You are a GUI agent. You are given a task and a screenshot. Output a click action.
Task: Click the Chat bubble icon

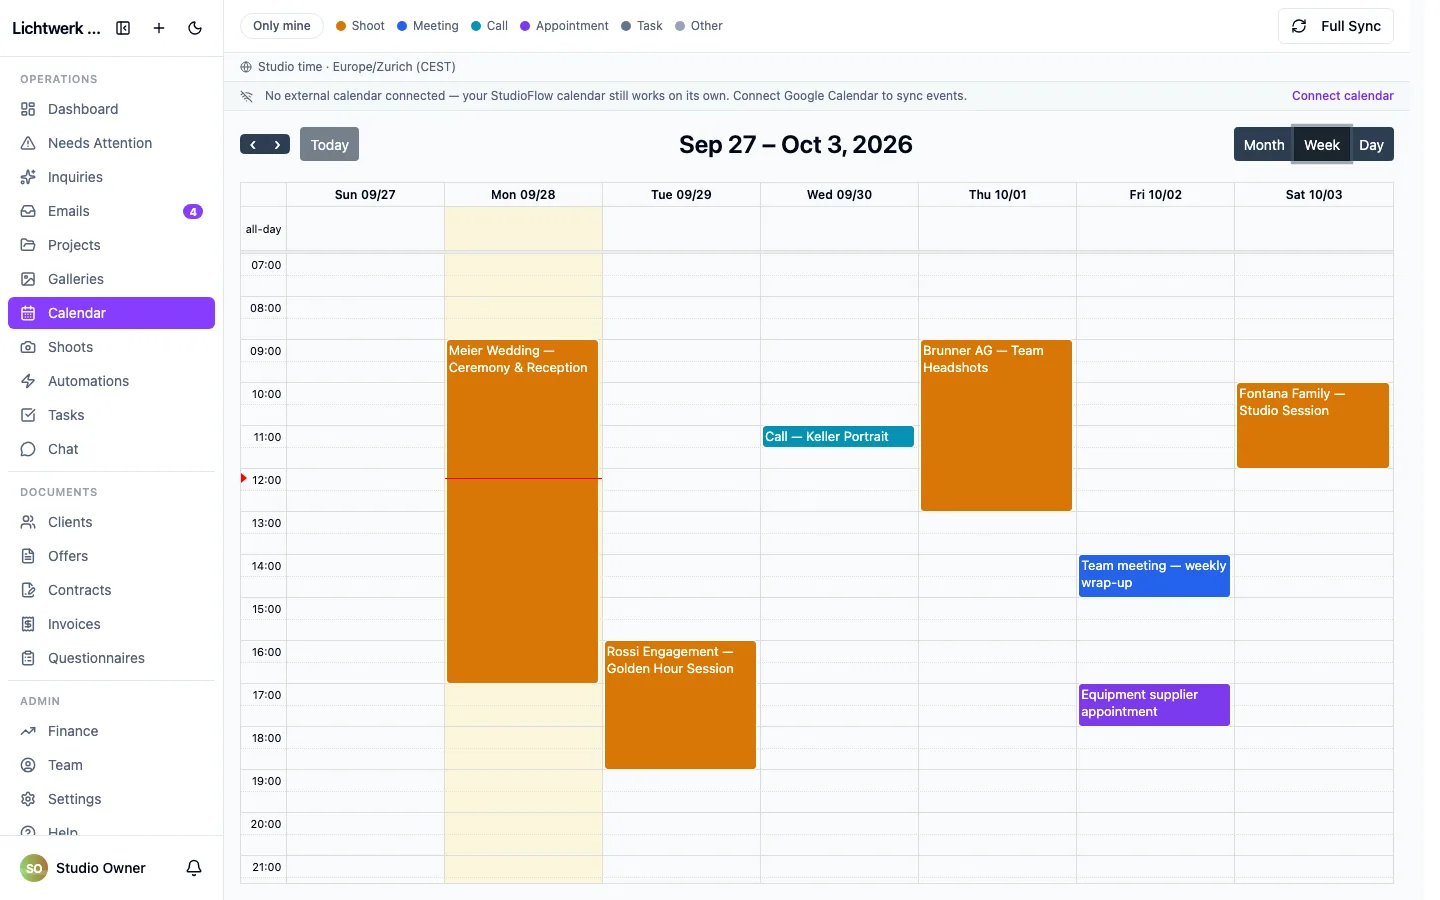(28, 449)
